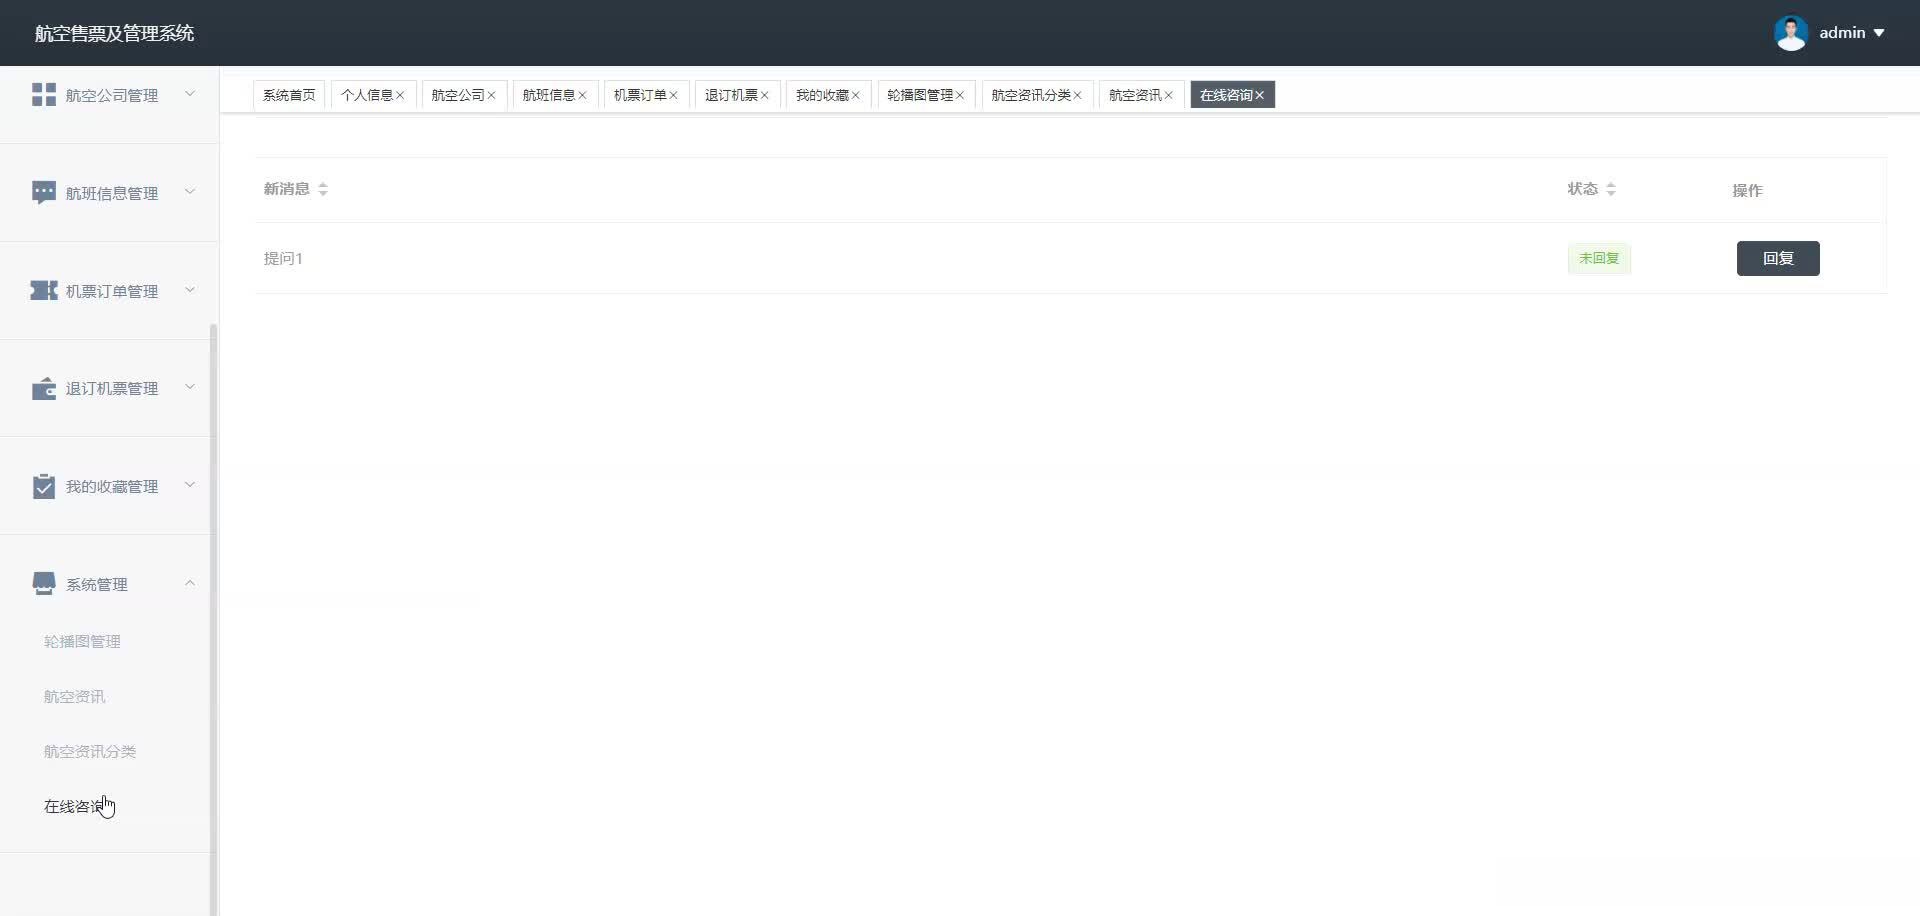Close the 航空公司 tab
Screen dimensions: 1920x916
pos(491,95)
